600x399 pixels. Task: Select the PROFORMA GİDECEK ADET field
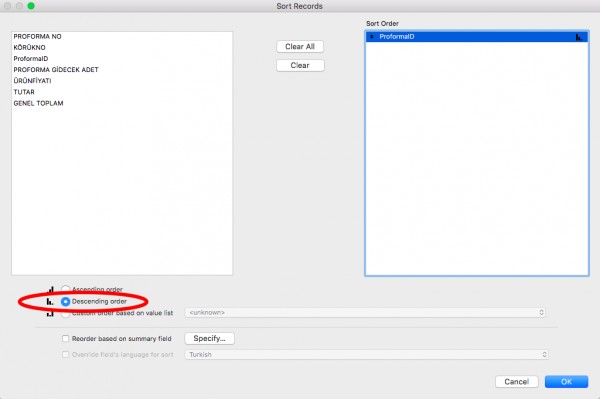[x=56, y=70]
